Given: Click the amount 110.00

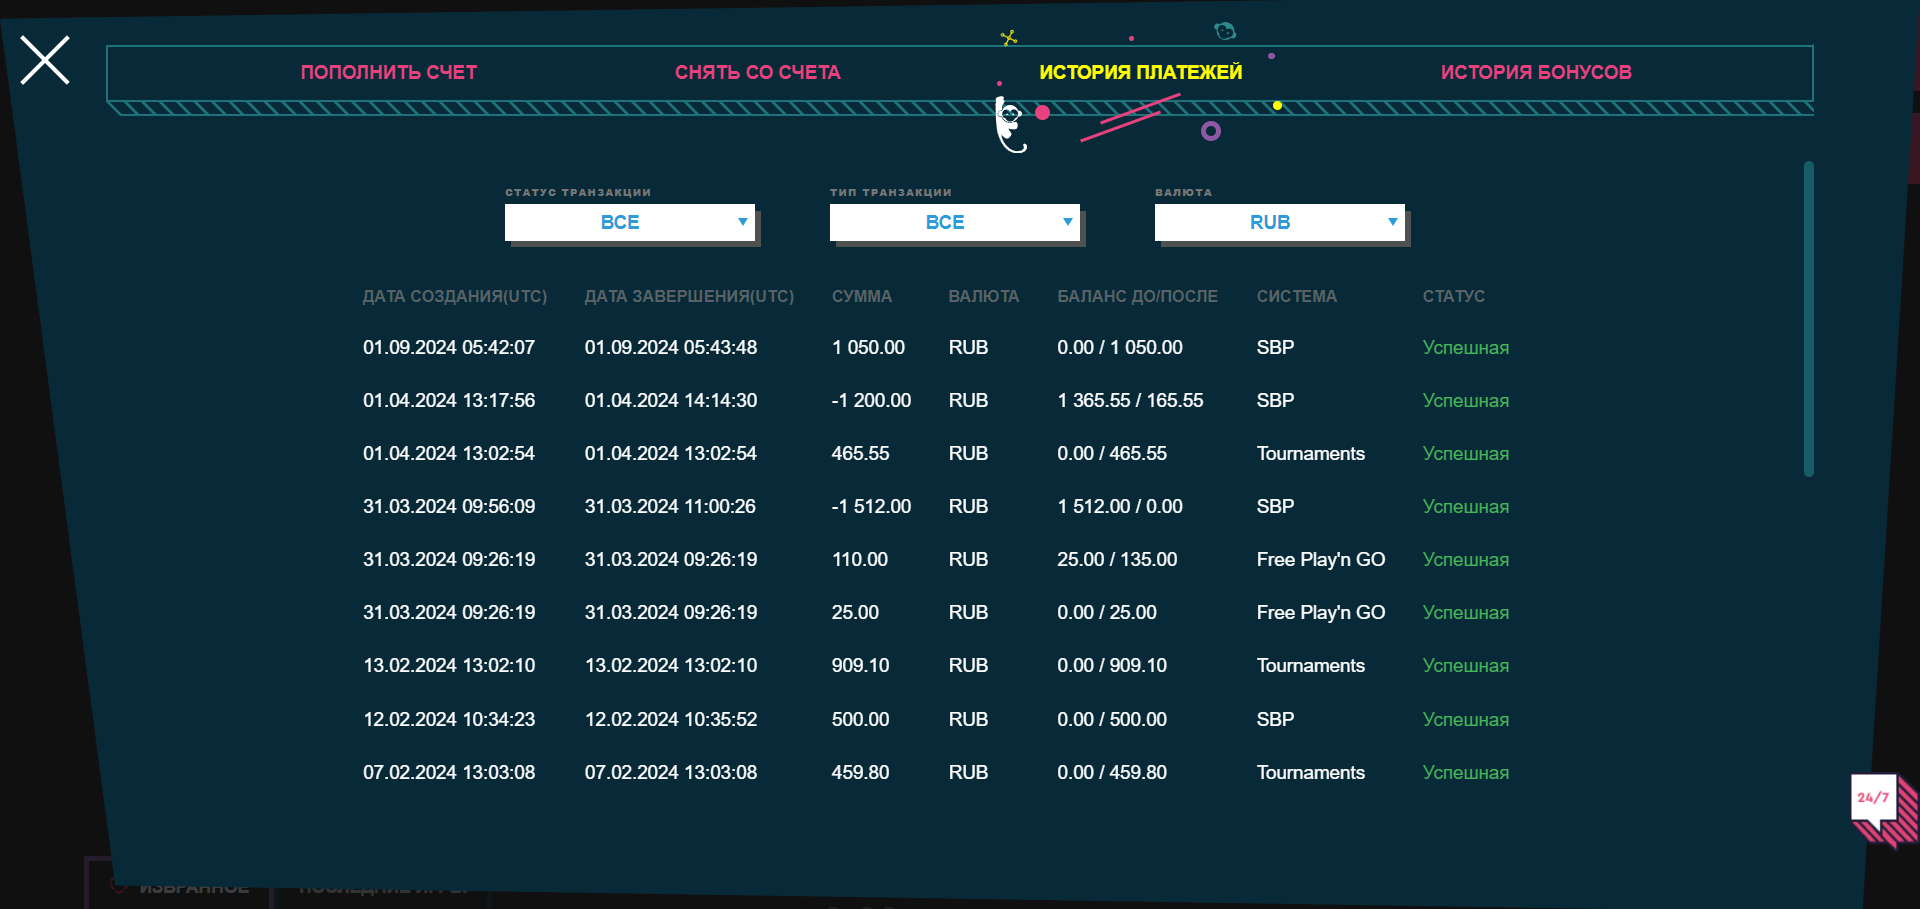Looking at the screenshot, I should click(860, 559).
